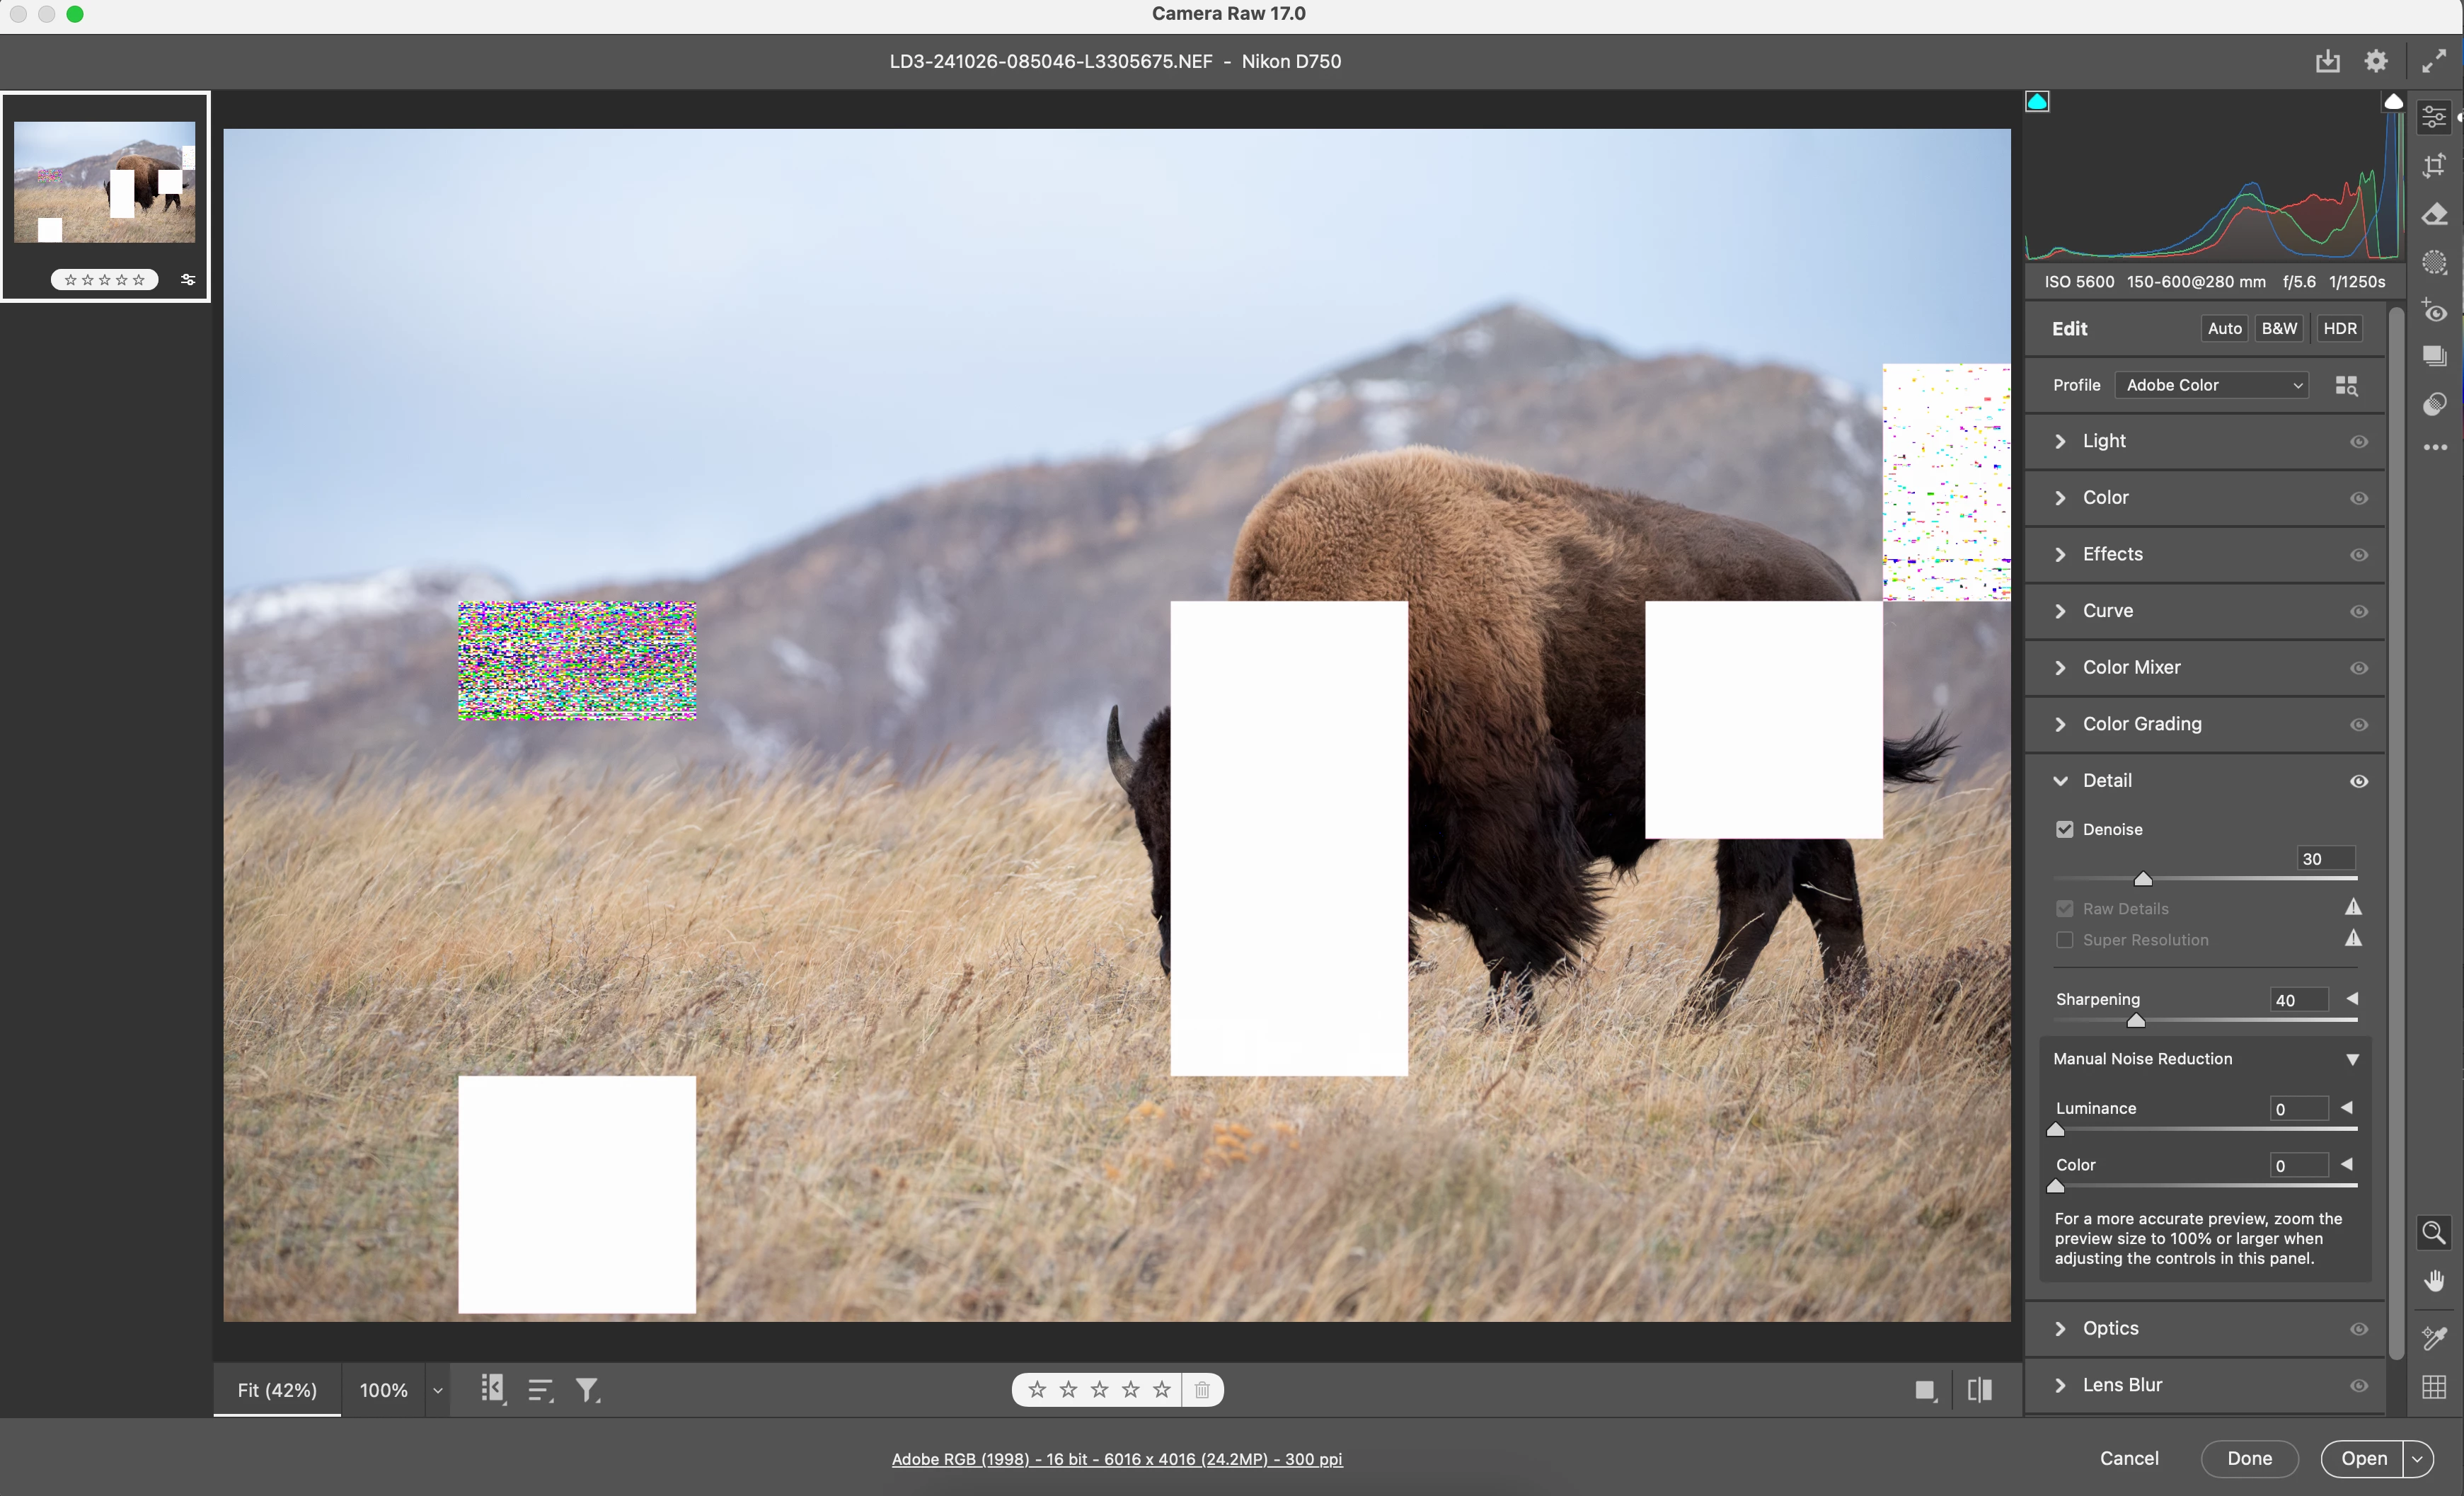Toggle the grid overlay icon
Image resolution: width=2464 pixels, height=1496 pixels.
coord(2434,1386)
